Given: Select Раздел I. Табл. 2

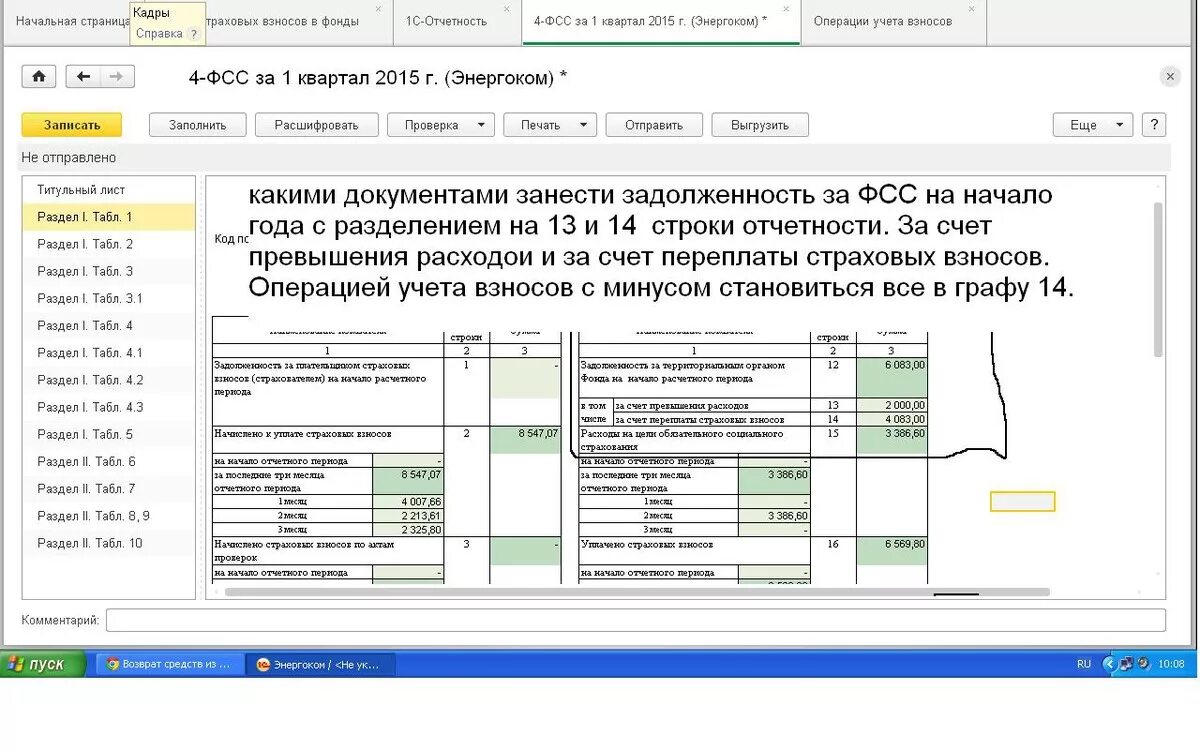Looking at the screenshot, I should click(x=108, y=244).
